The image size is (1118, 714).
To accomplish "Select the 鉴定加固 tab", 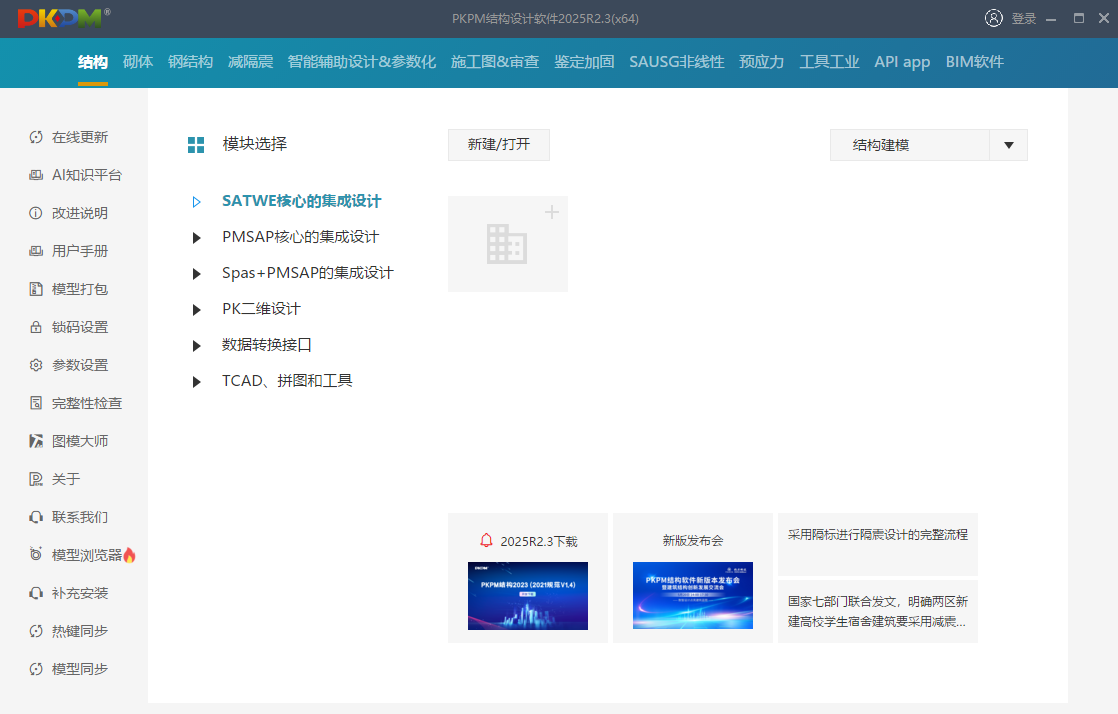I will point(584,62).
